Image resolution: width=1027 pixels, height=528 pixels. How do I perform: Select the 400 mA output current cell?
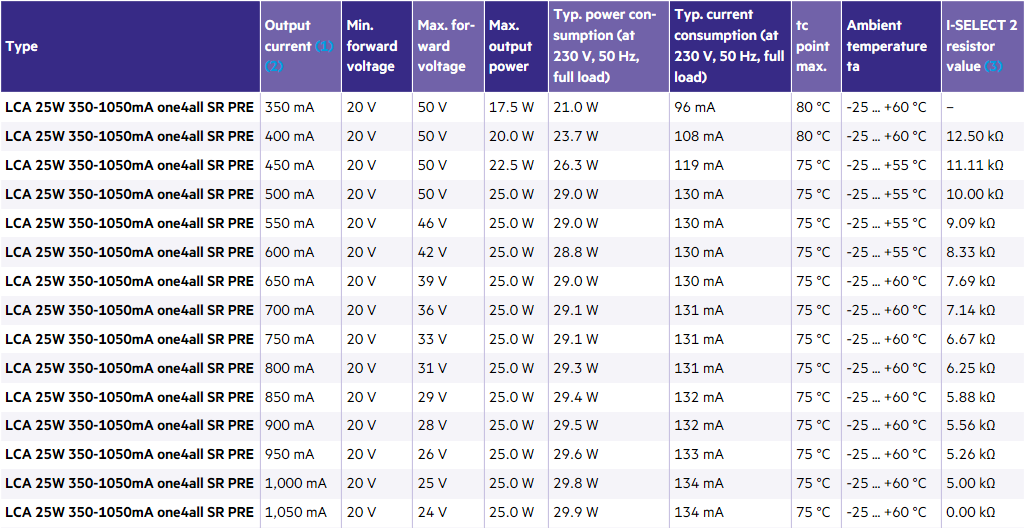pyautogui.click(x=301, y=136)
